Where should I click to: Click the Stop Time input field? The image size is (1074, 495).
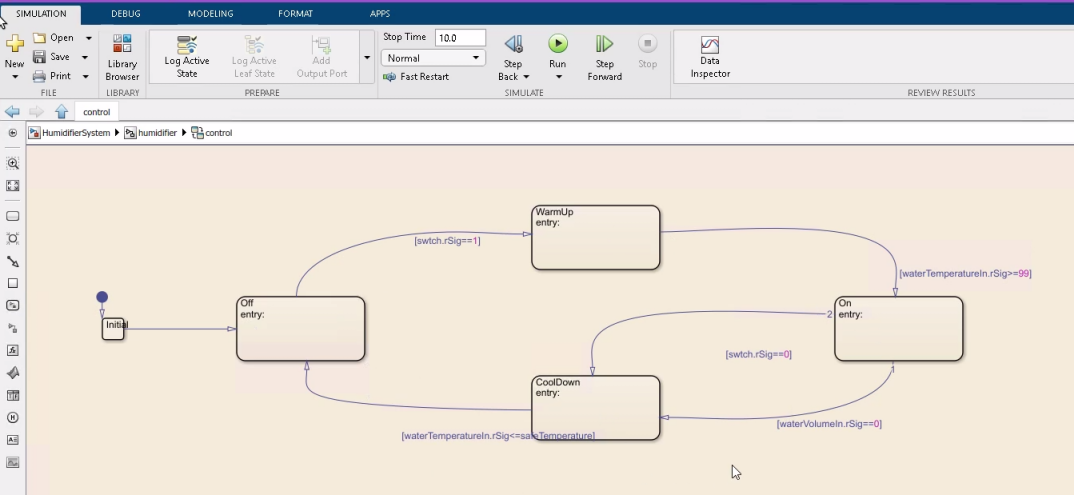(x=459, y=38)
